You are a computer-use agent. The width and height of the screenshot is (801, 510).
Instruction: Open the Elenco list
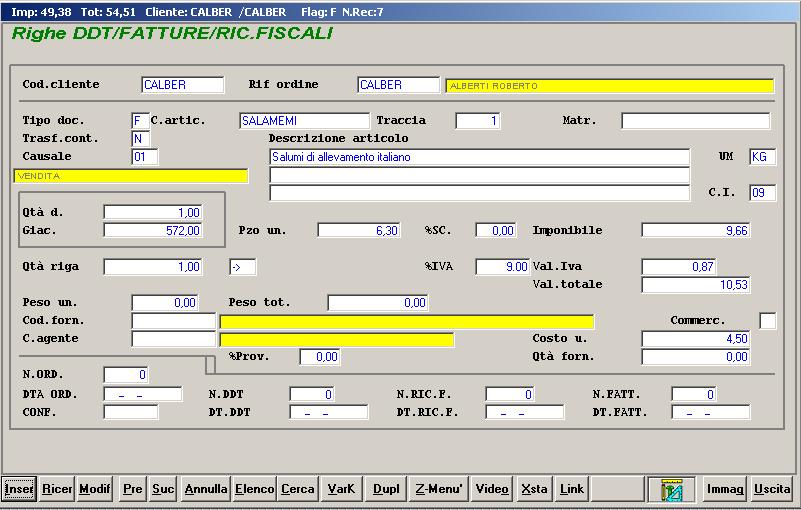pos(254,489)
